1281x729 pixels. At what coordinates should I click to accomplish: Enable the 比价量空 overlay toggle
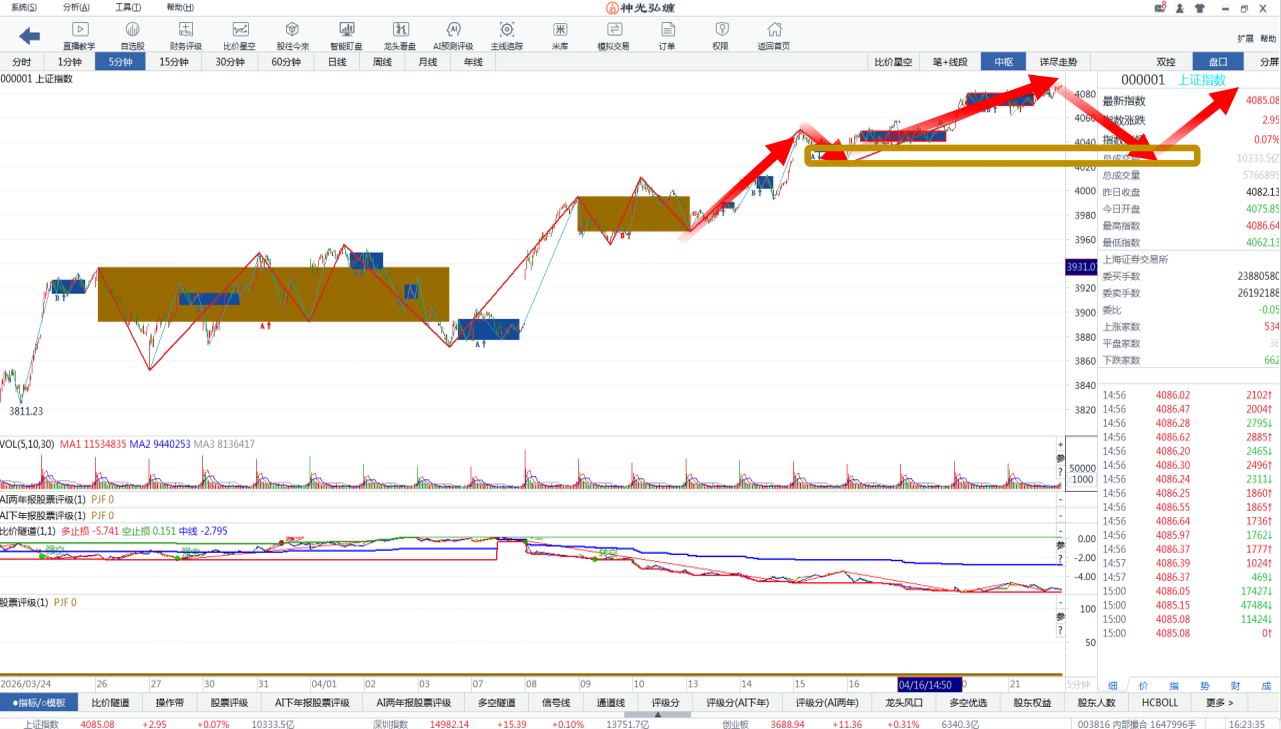click(893, 62)
